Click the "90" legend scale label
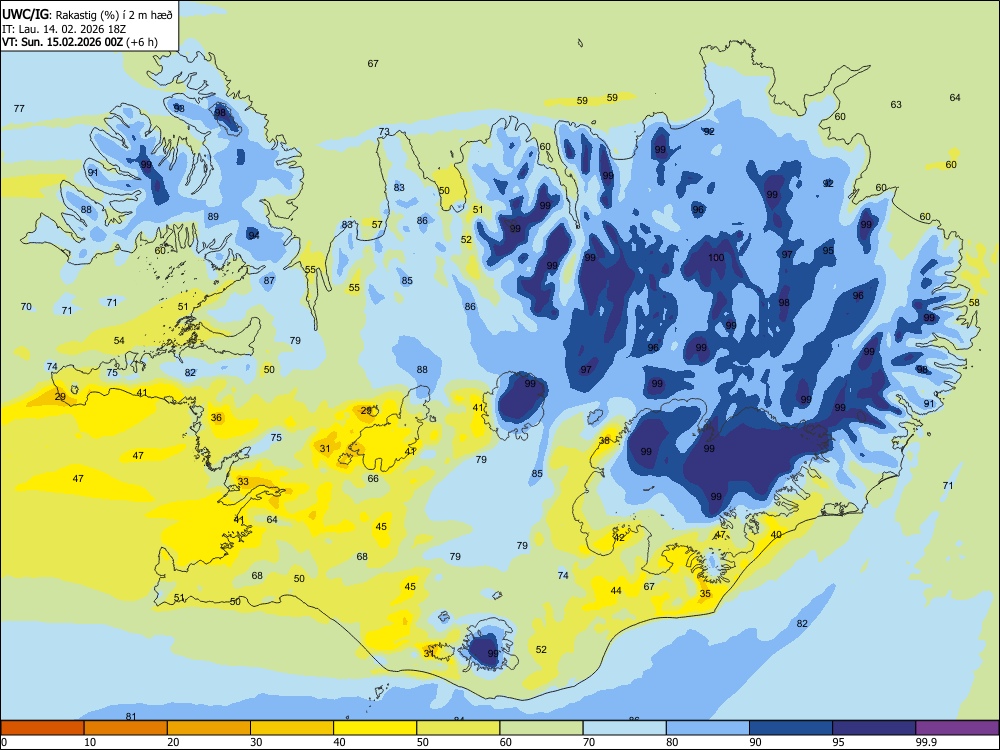The height and width of the screenshot is (750, 1000). point(756,742)
